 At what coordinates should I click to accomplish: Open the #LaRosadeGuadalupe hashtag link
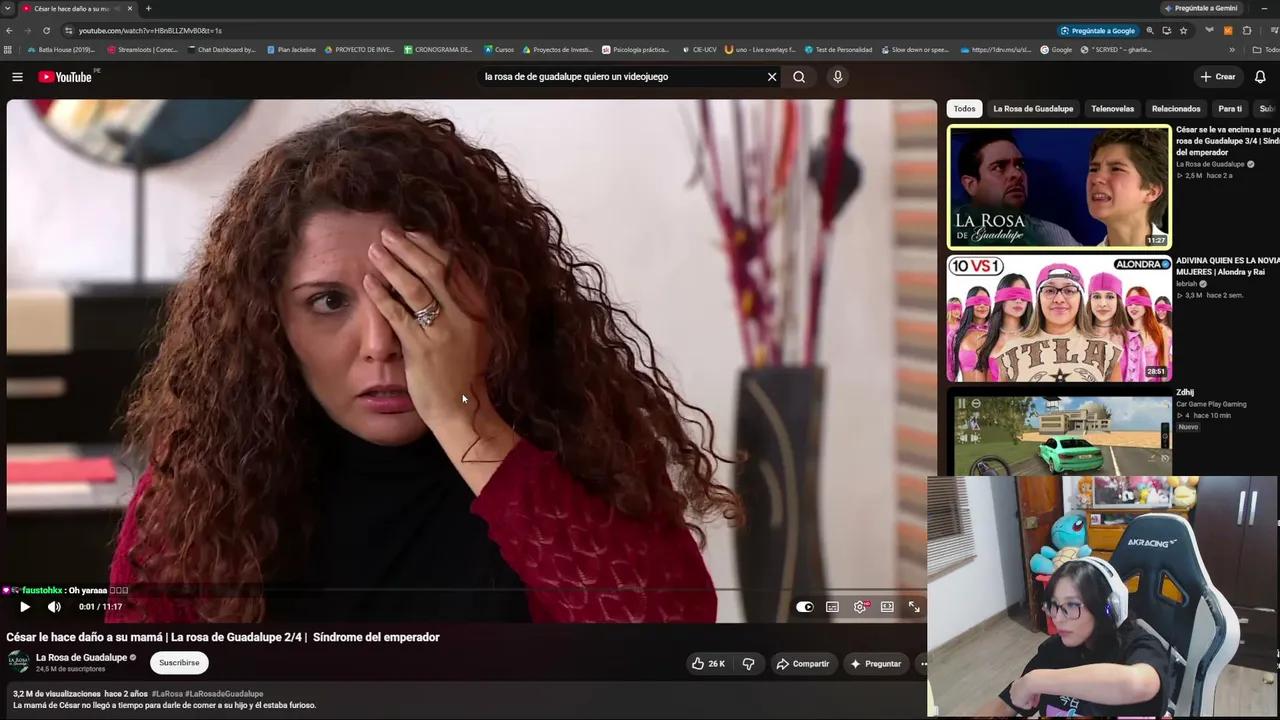coord(224,694)
